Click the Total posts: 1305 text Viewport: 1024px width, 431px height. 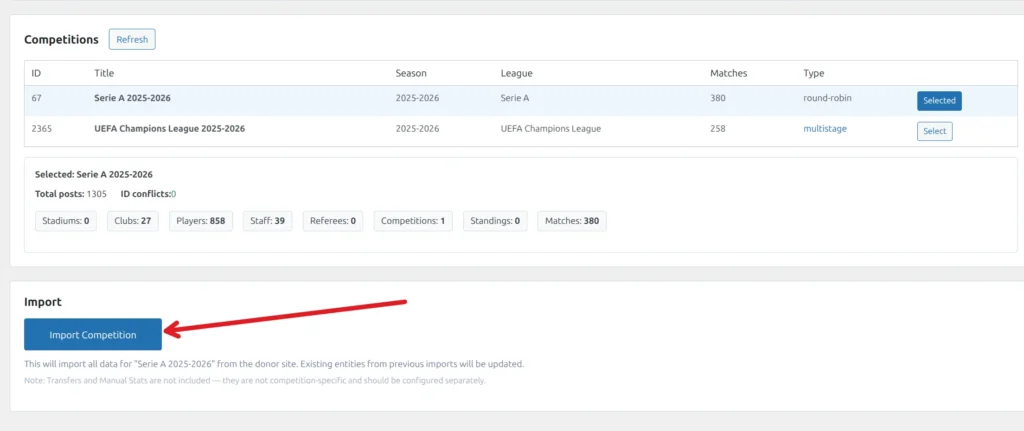click(71, 194)
